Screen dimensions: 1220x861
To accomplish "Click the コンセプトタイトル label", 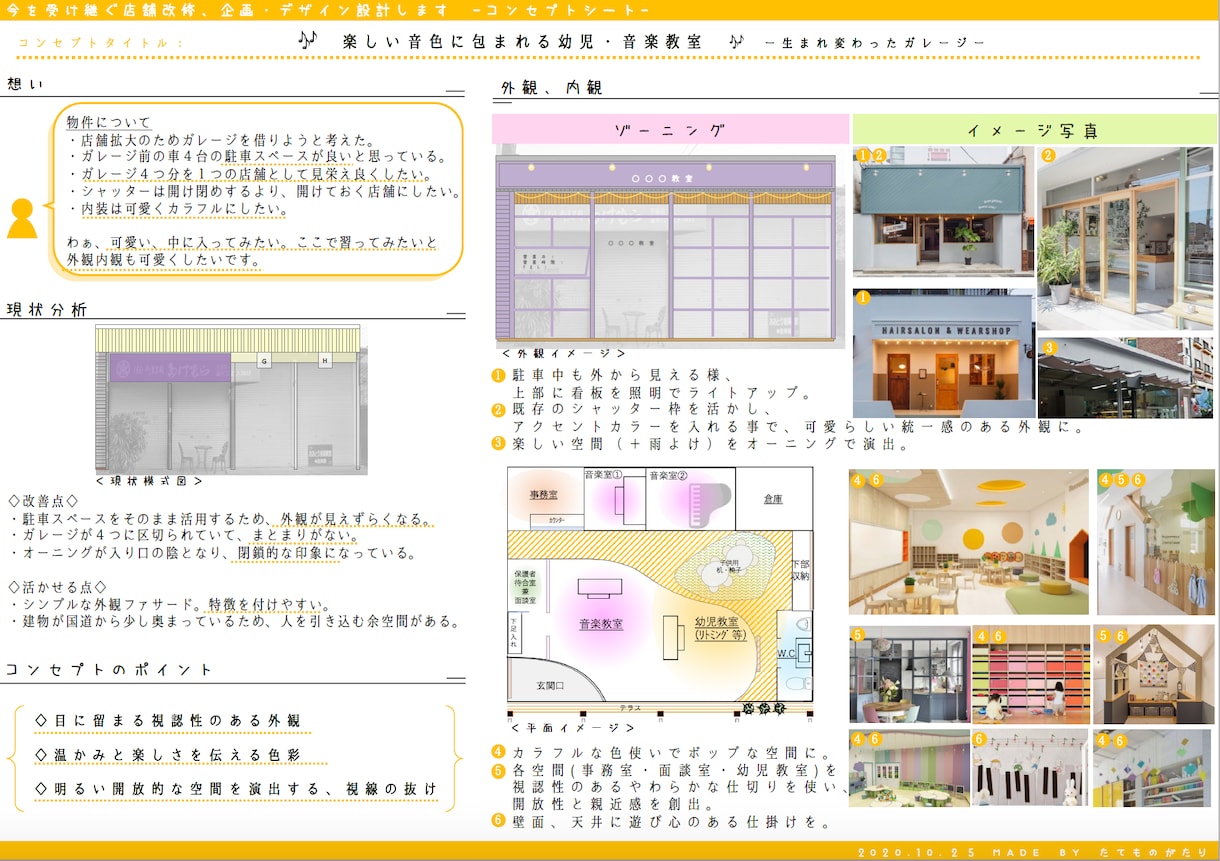I will click(101, 43).
